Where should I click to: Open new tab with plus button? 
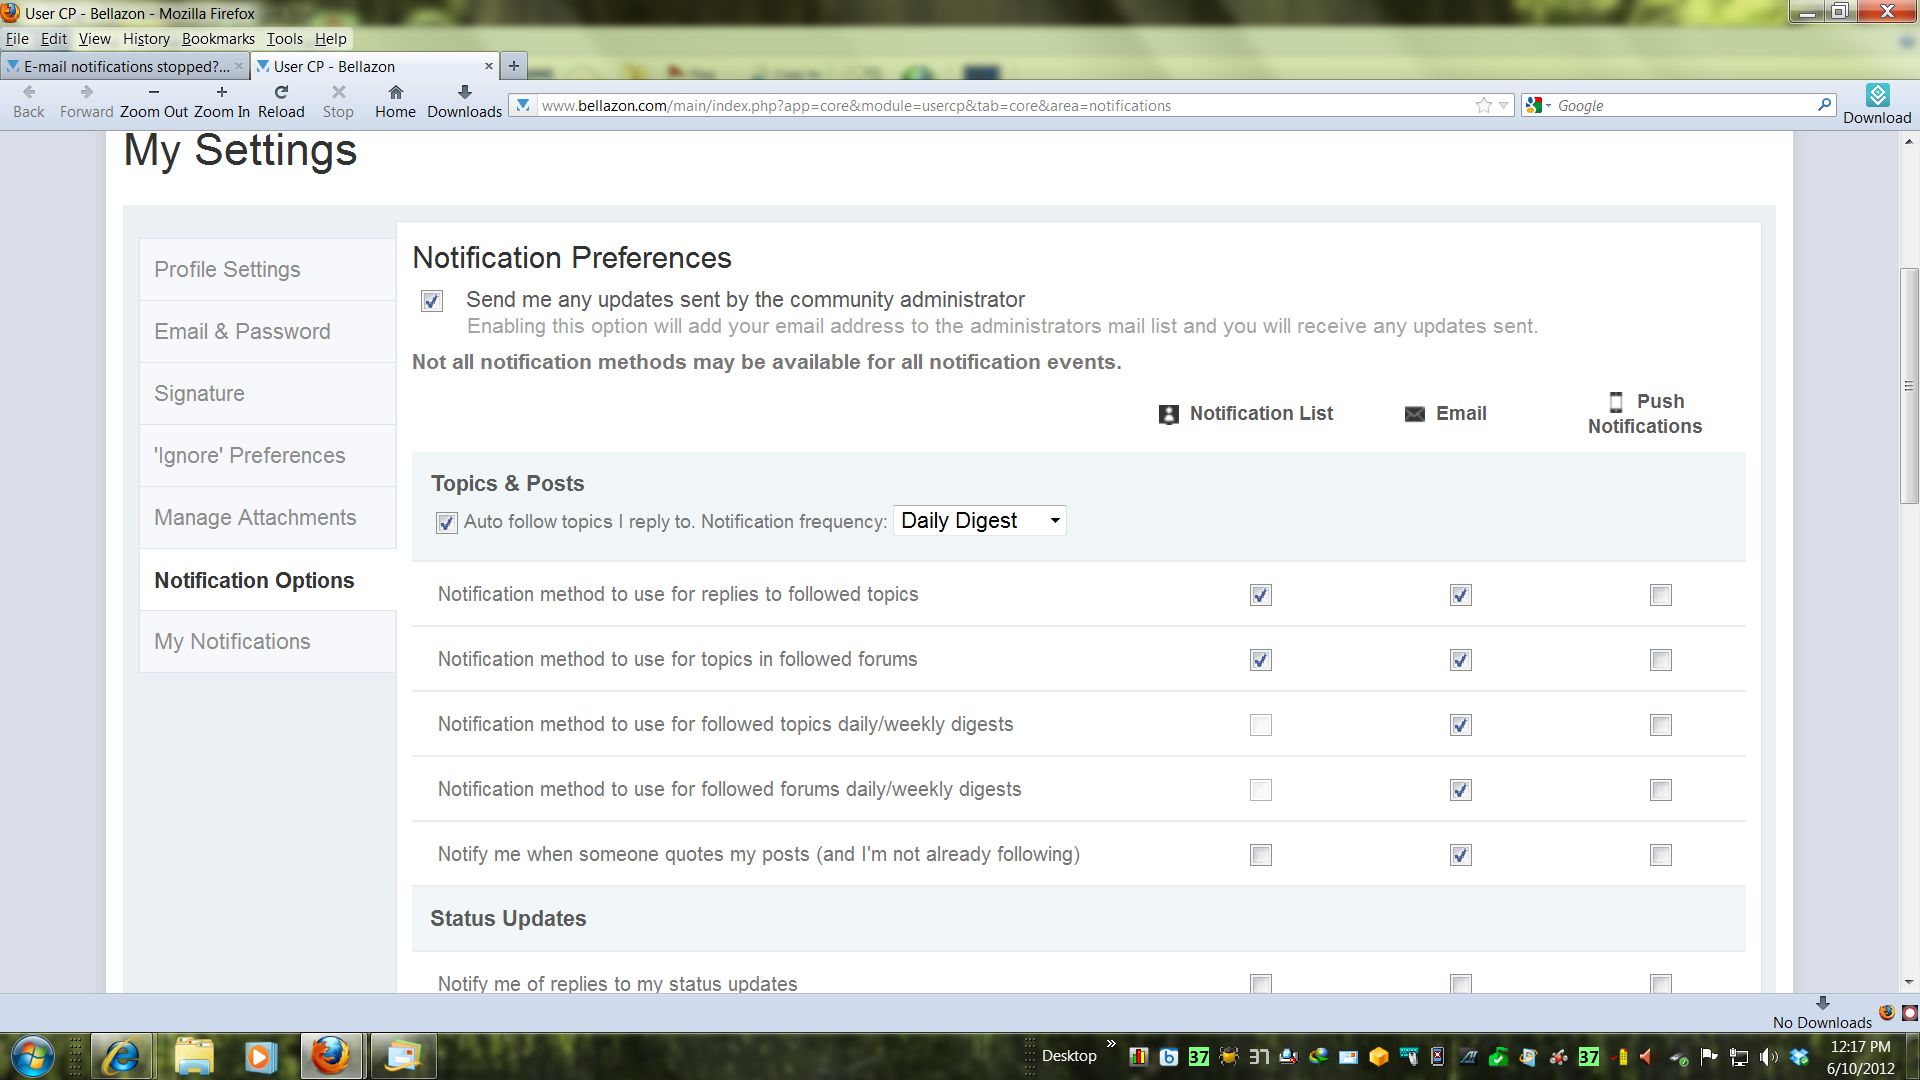[513, 66]
